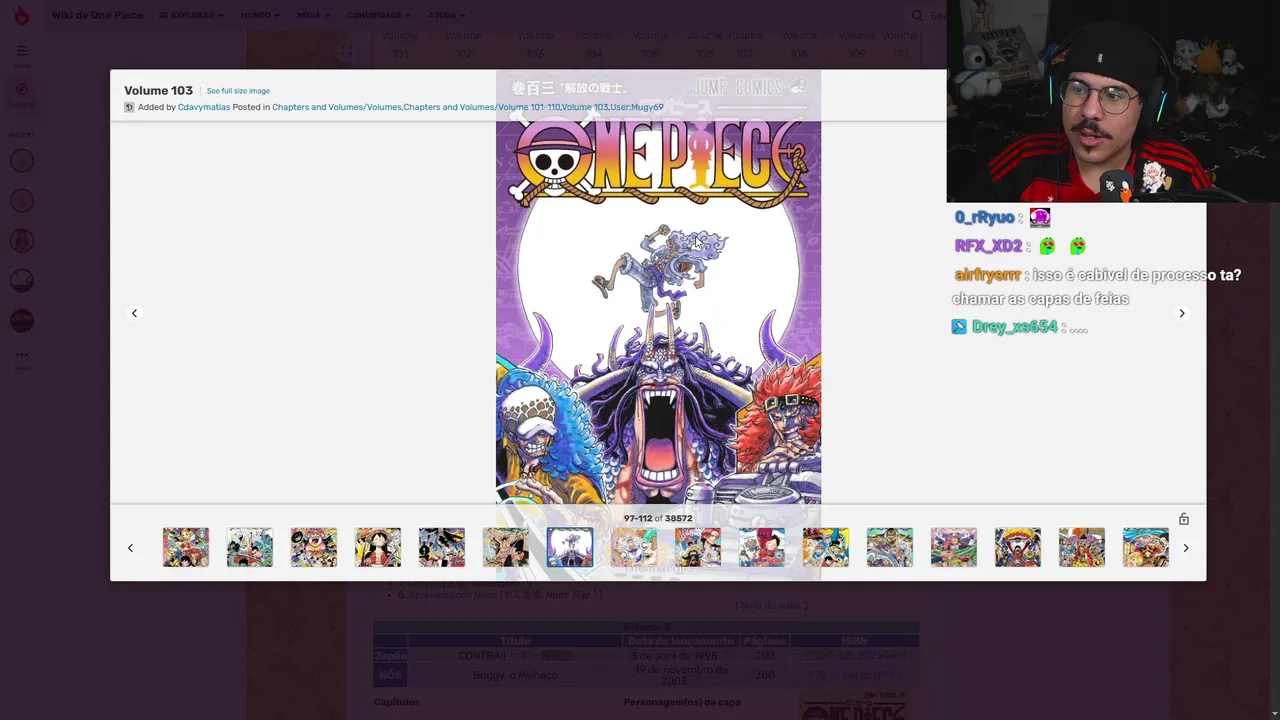Open 'See full size image' link
This screenshot has height=720, width=1280.
[238, 91]
